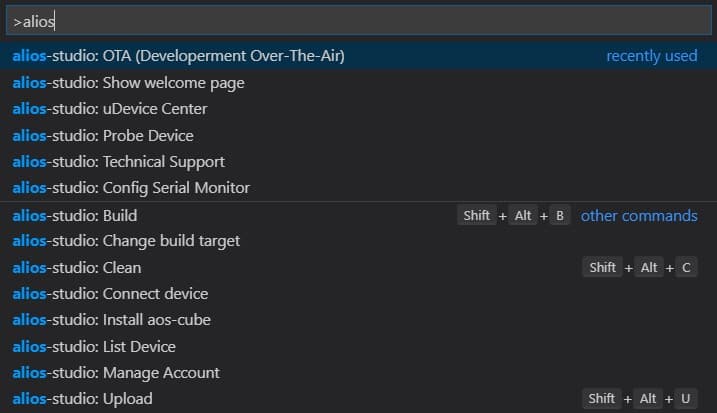Choose alios-studio Connect device command
Screen dimensions: 717x413
pyautogui.click(x=110, y=293)
